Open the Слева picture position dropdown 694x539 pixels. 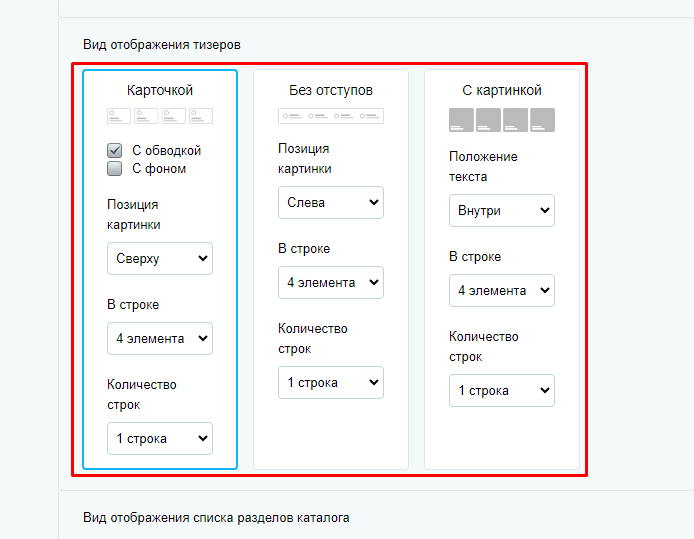(331, 203)
